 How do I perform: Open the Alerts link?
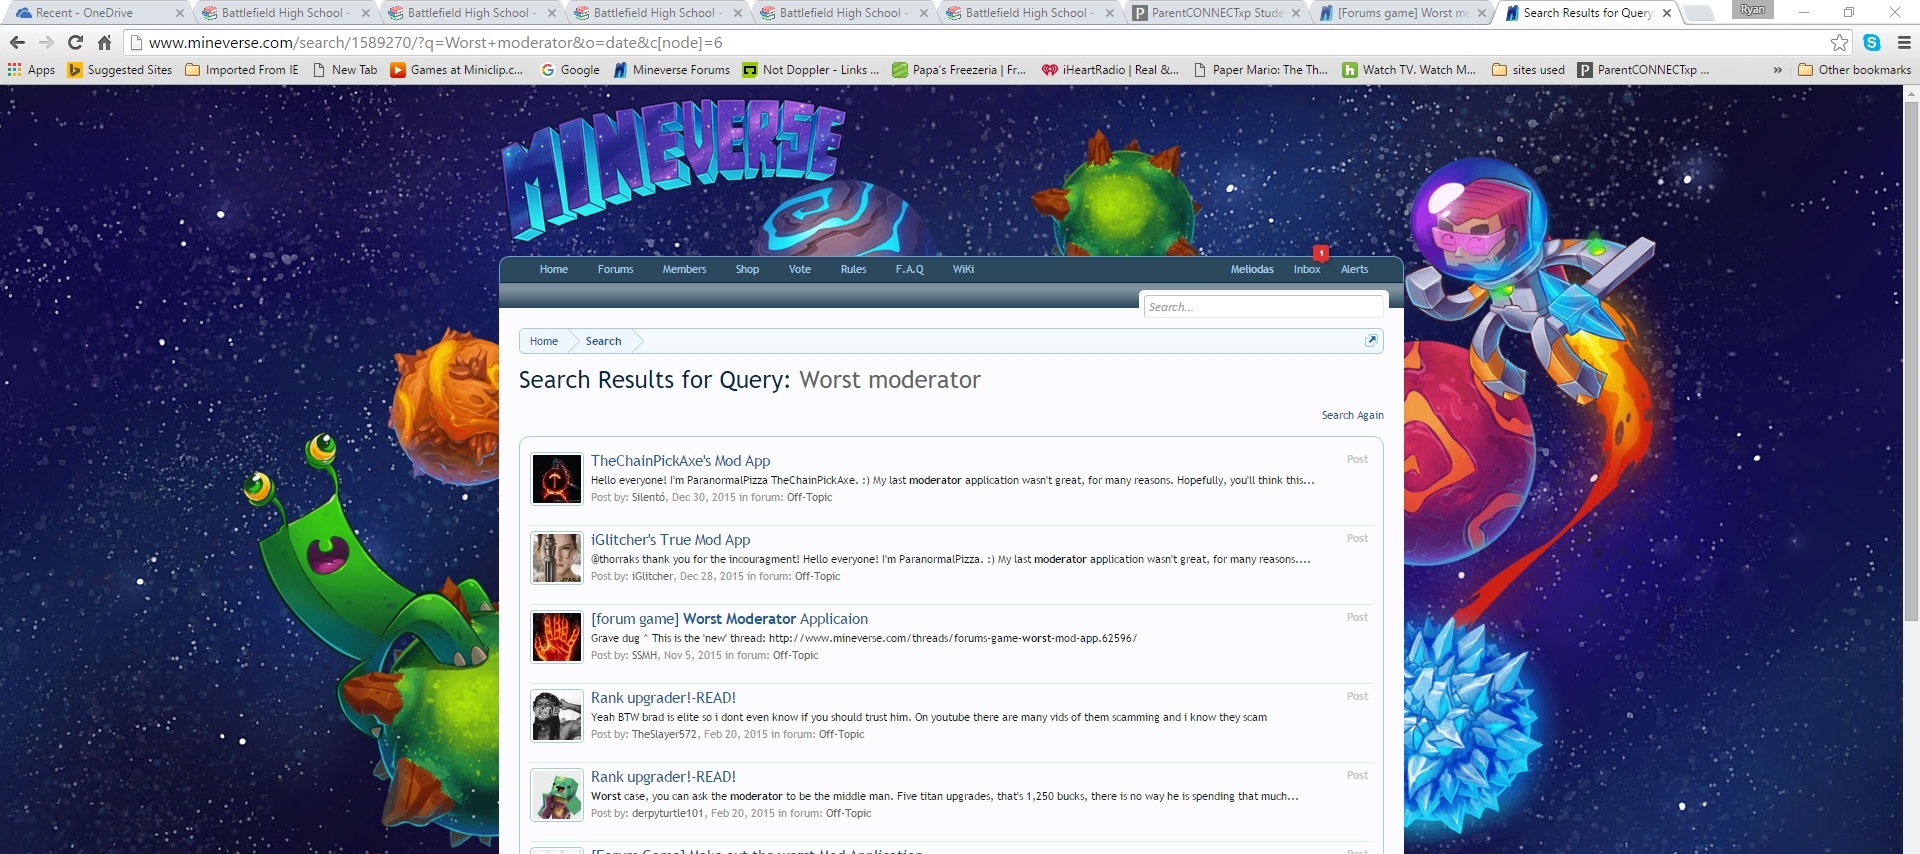(1354, 269)
